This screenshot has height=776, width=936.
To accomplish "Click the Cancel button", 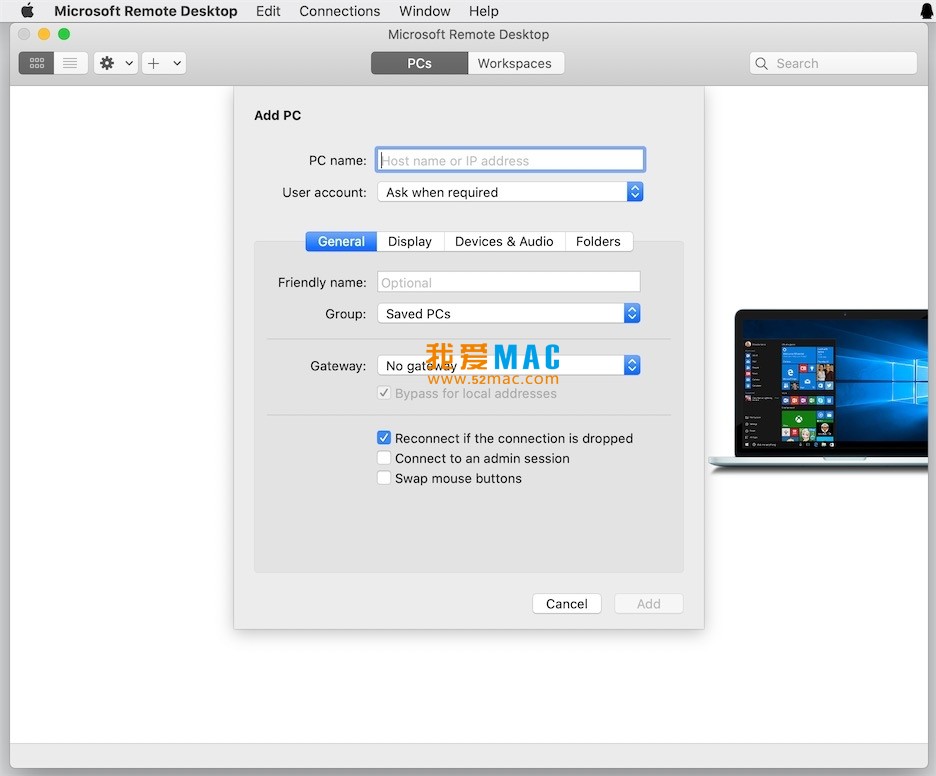I will [x=567, y=604].
